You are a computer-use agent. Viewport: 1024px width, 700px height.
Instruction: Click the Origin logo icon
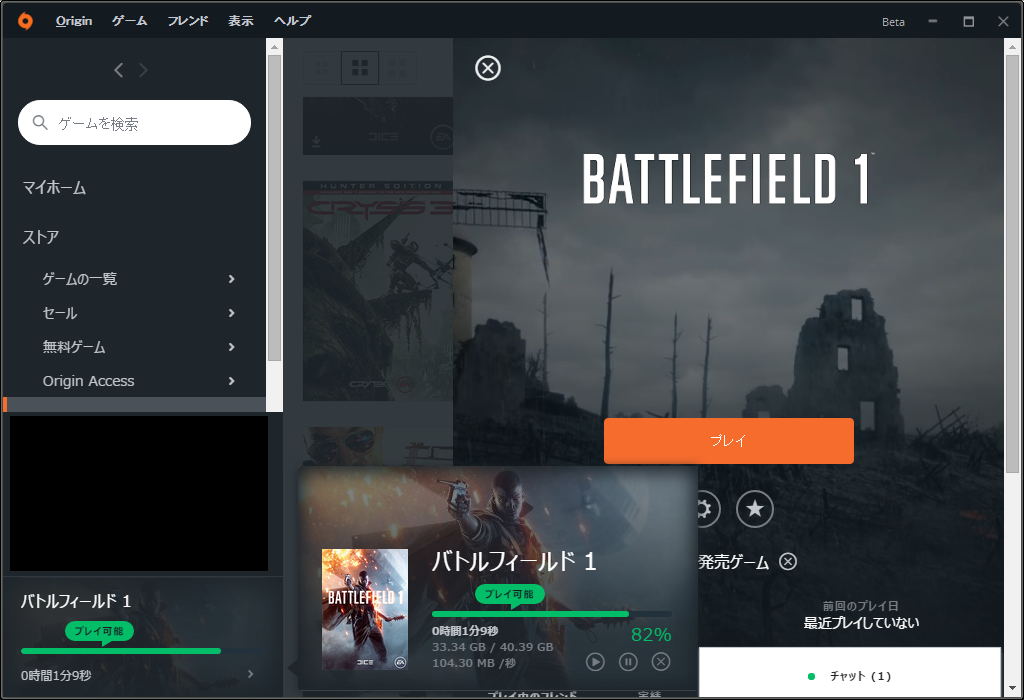pos(25,21)
